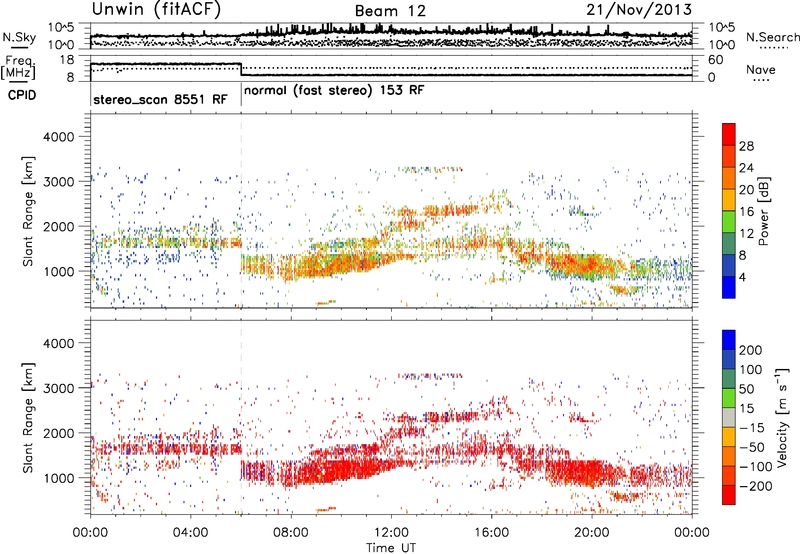Click the "16" tick on Power colorbar

tap(746, 212)
